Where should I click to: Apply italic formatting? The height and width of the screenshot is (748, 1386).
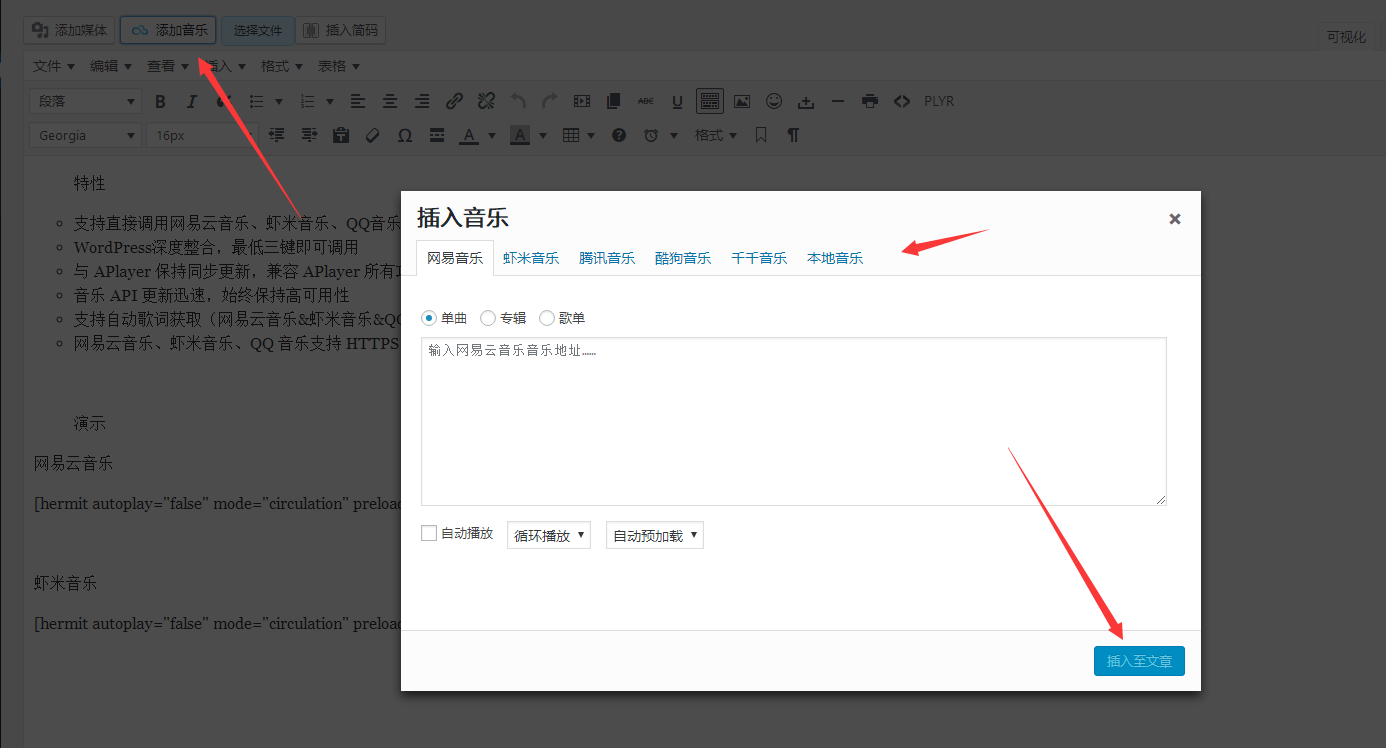point(192,101)
